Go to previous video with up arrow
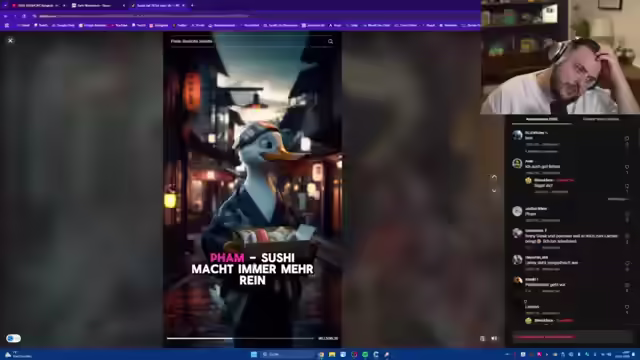This screenshot has height=360, width=640. point(494,177)
